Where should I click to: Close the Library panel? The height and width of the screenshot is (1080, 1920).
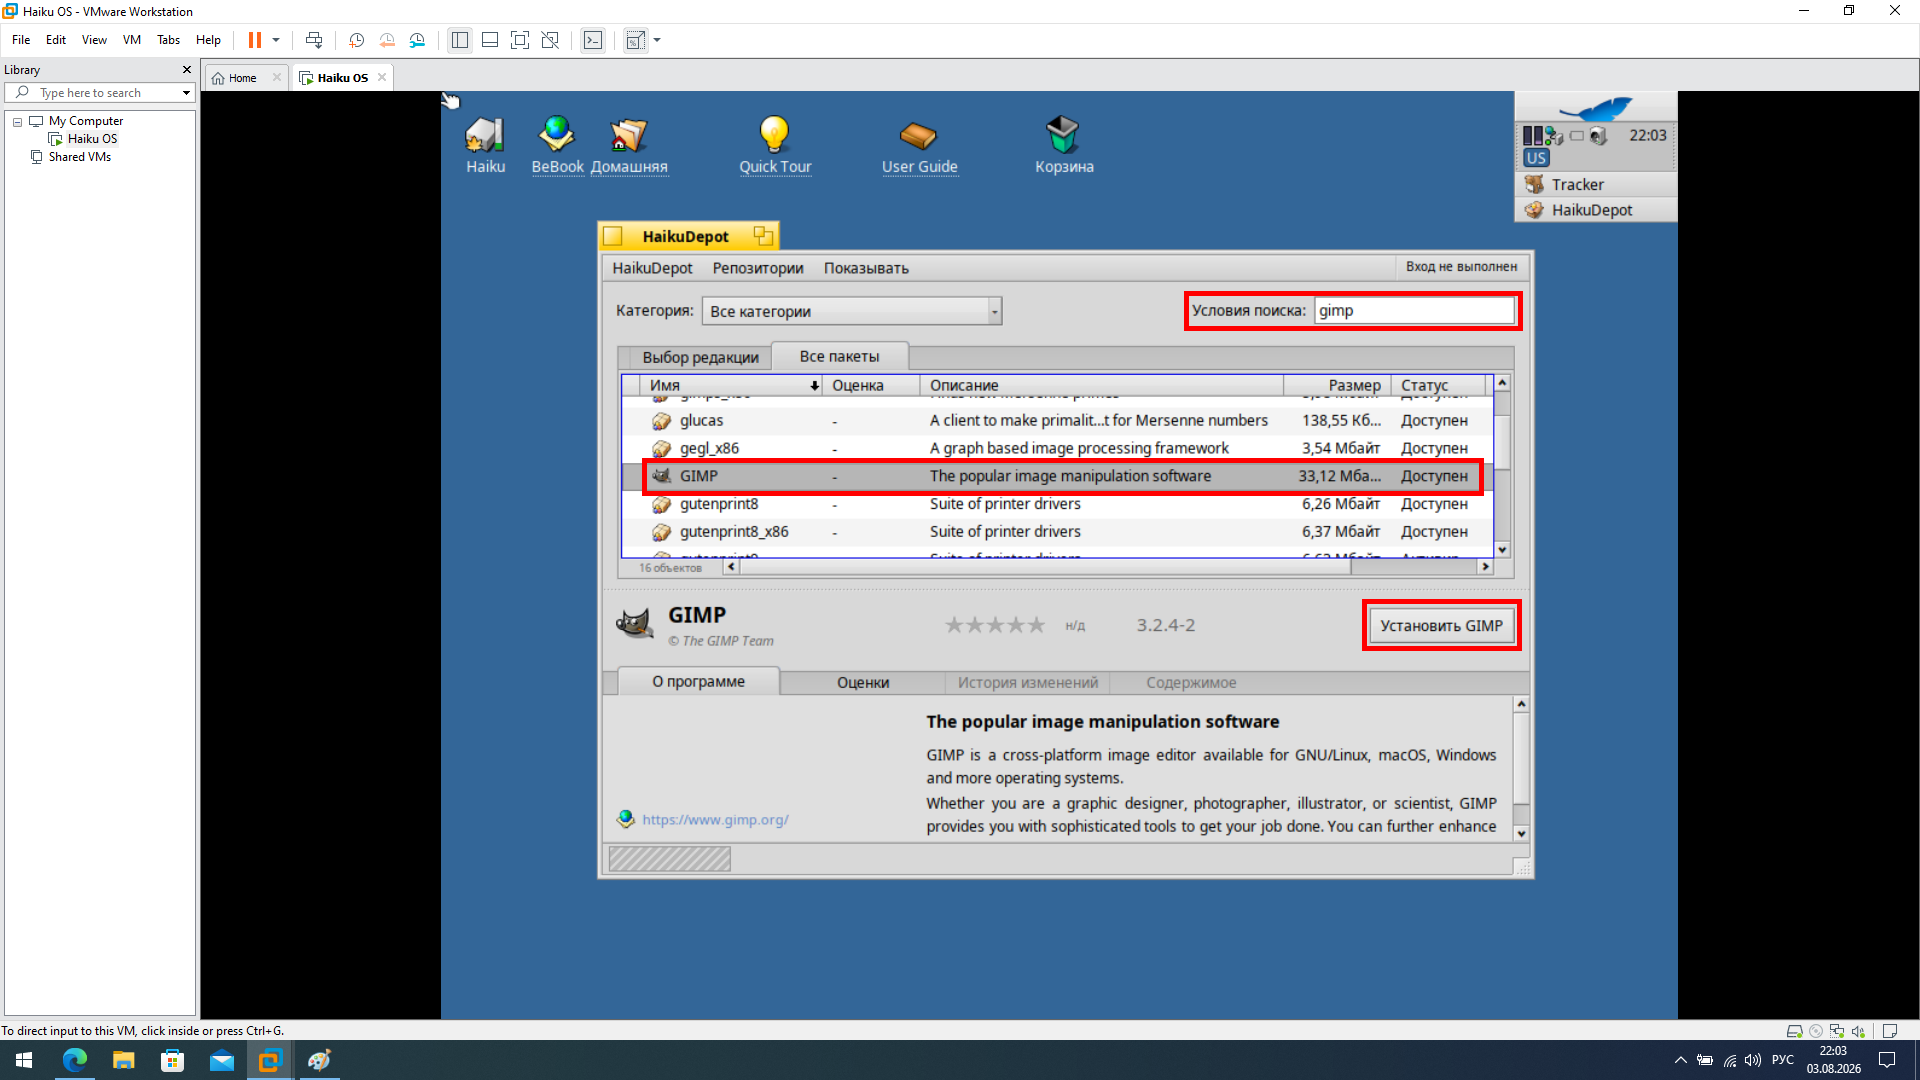tap(186, 70)
